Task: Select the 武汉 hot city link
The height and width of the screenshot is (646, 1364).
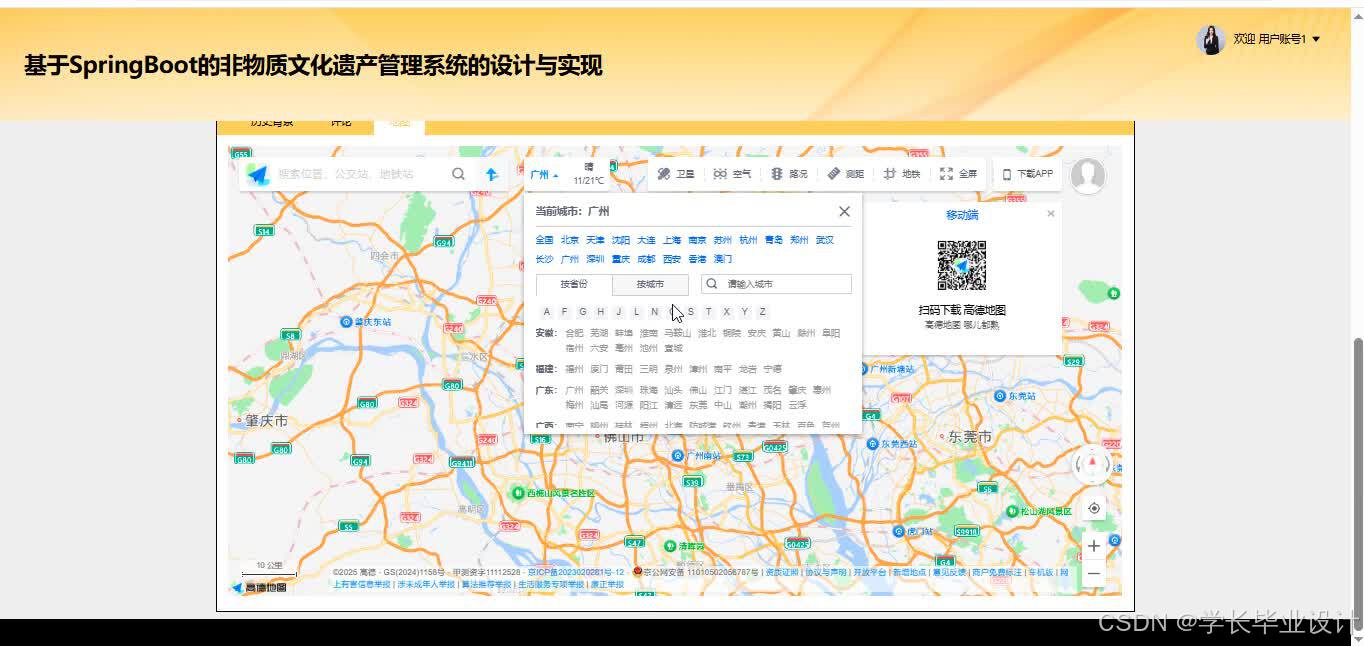Action: (x=824, y=240)
